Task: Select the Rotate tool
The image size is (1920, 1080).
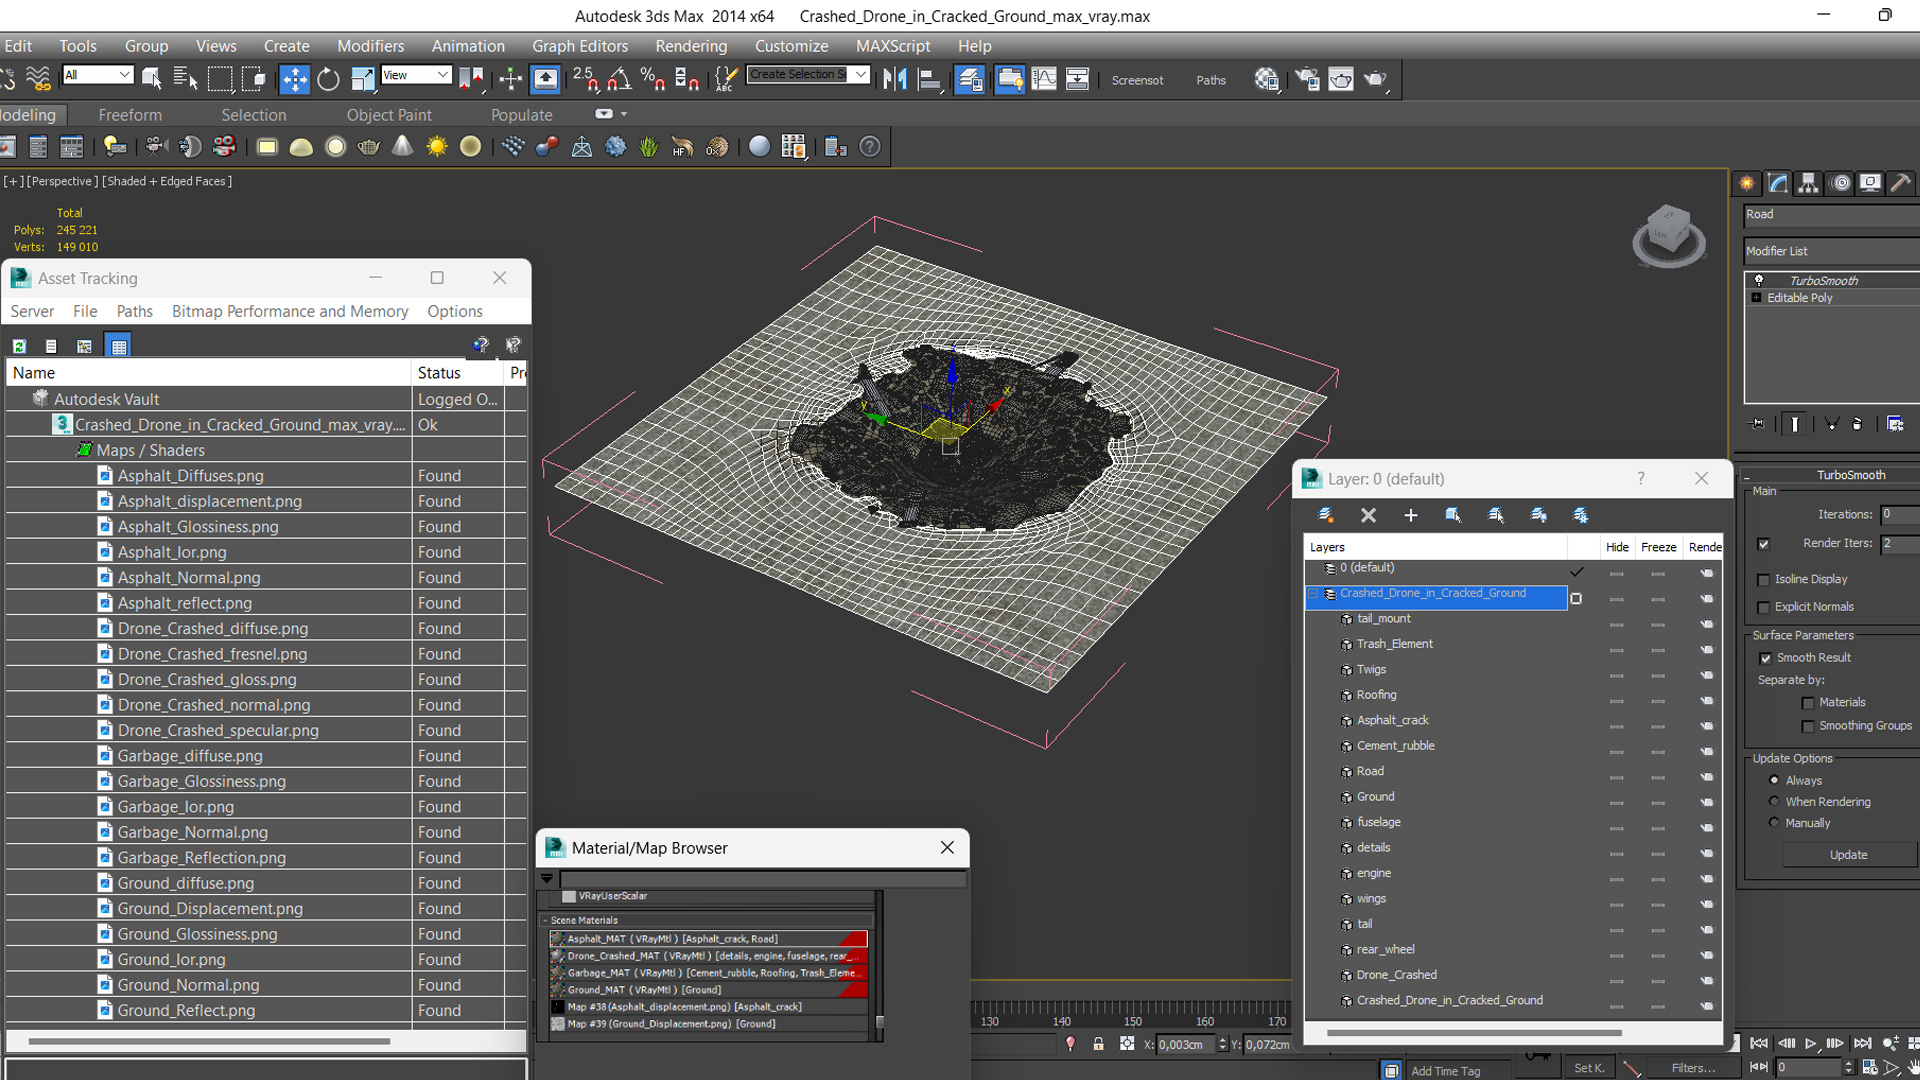Action: coord(328,79)
